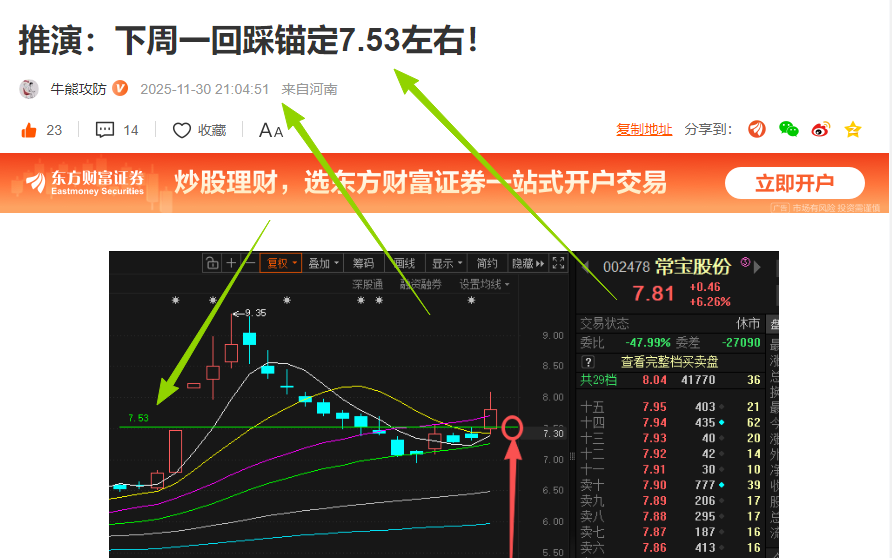The width and height of the screenshot is (892, 558).
Task: Select the 画线 drawing tool
Action: point(404,263)
